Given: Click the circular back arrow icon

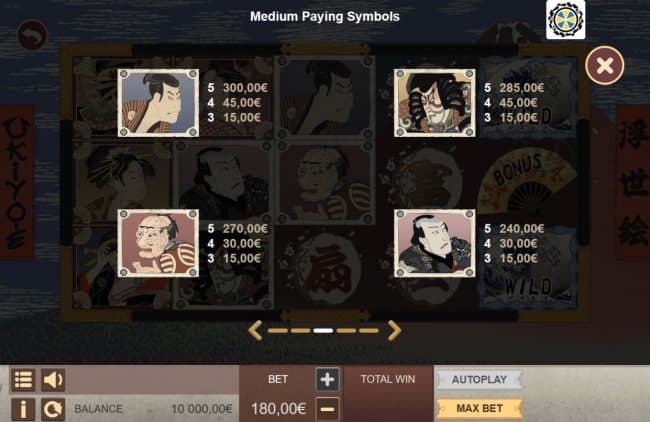Looking at the screenshot, I should [x=32, y=35].
